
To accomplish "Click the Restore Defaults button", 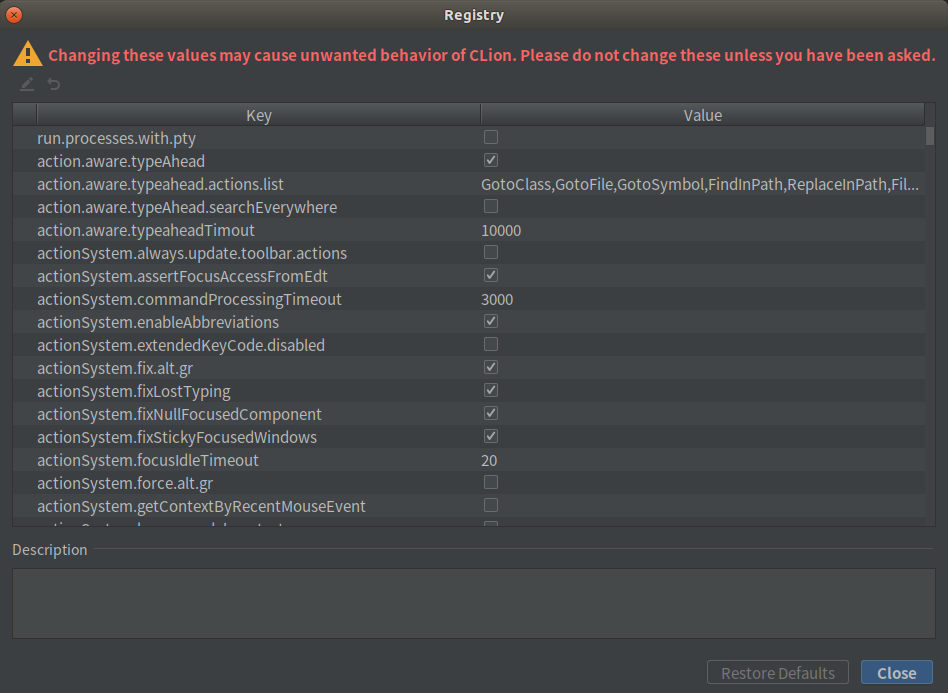I will coord(777,672).
